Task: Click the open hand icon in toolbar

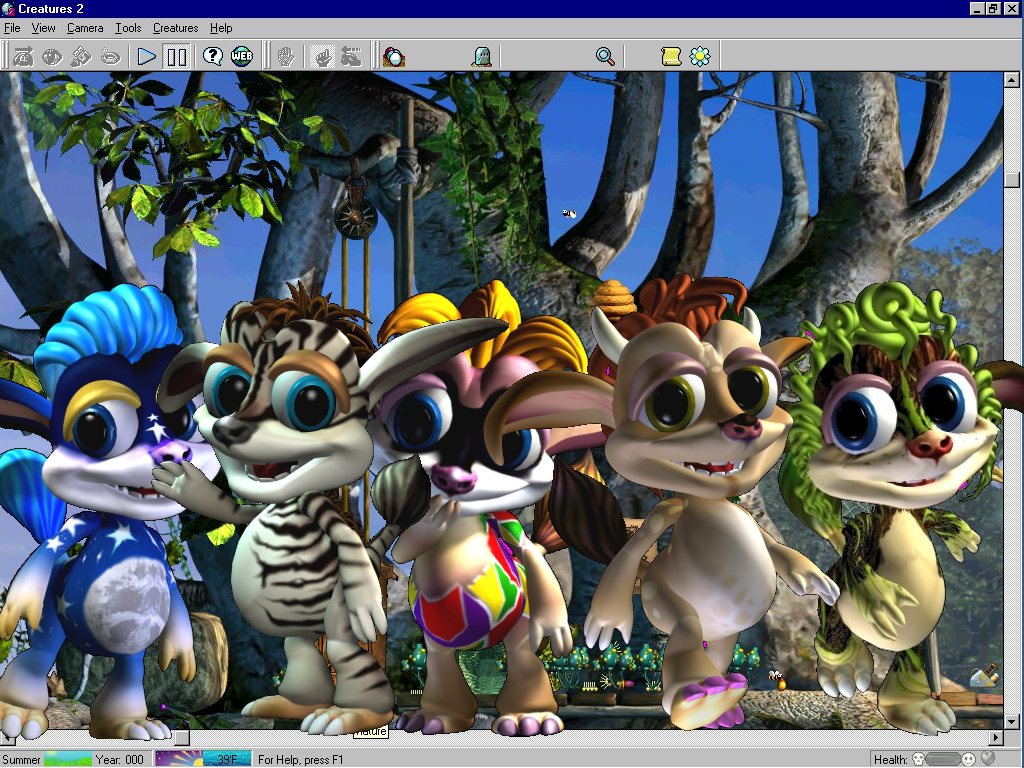Action: coord(286,57)
